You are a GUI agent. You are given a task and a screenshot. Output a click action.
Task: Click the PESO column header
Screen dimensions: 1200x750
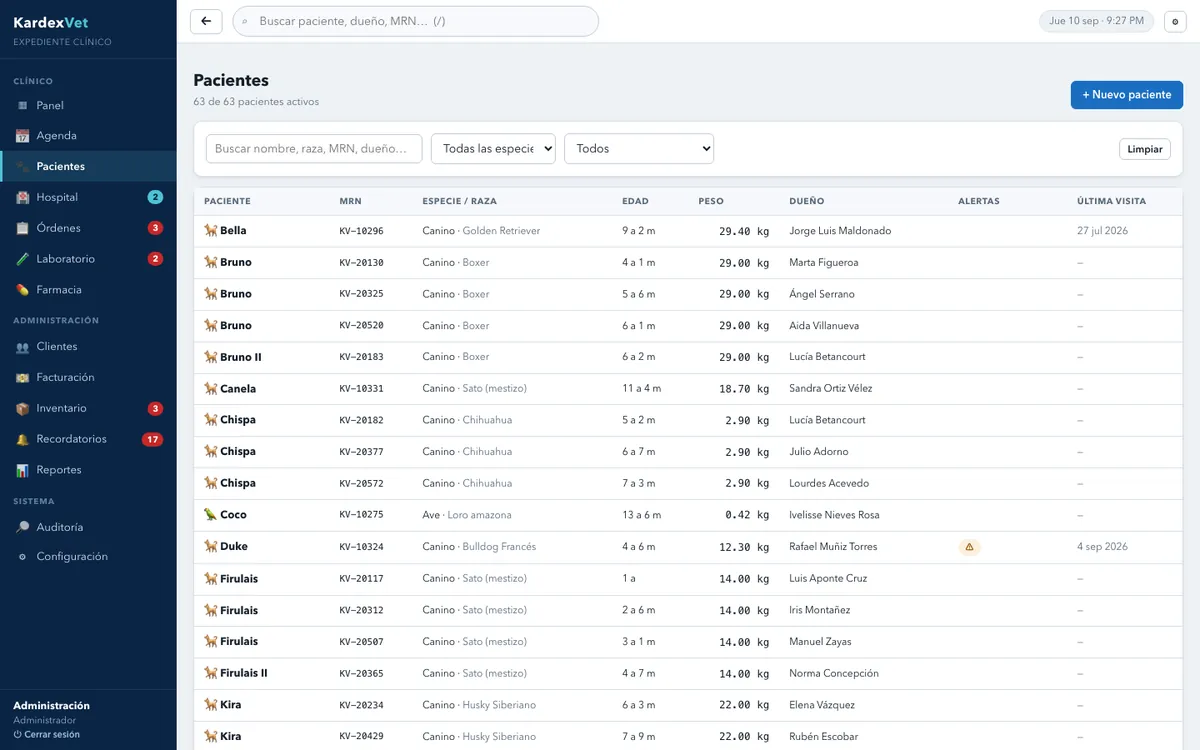point(711,202)
